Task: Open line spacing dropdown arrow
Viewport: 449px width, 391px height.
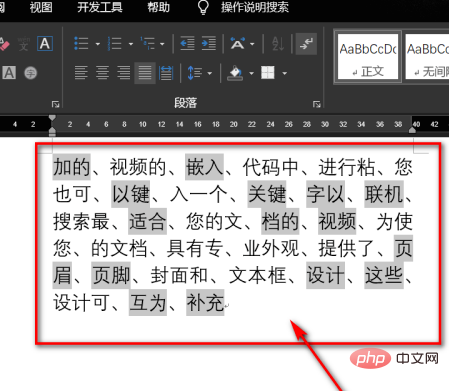Action: [210, 73]
